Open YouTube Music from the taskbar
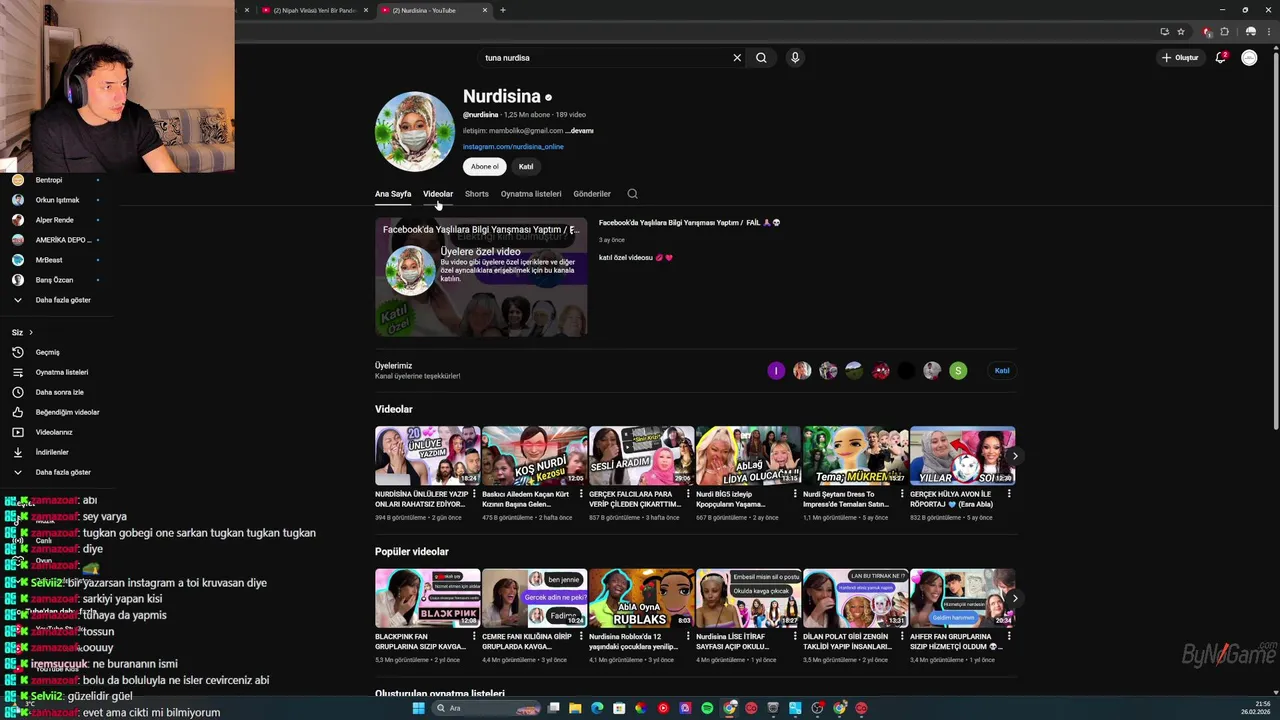This screenshot has width=1280, height=720. pyautogui.click(x=663, y=708)
